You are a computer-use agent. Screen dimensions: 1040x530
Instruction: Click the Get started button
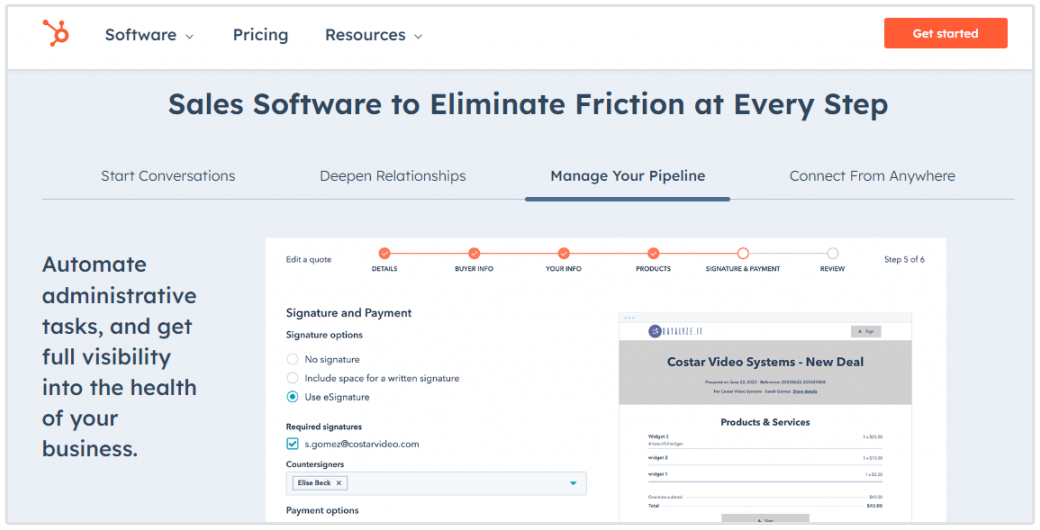click(945, 33)
